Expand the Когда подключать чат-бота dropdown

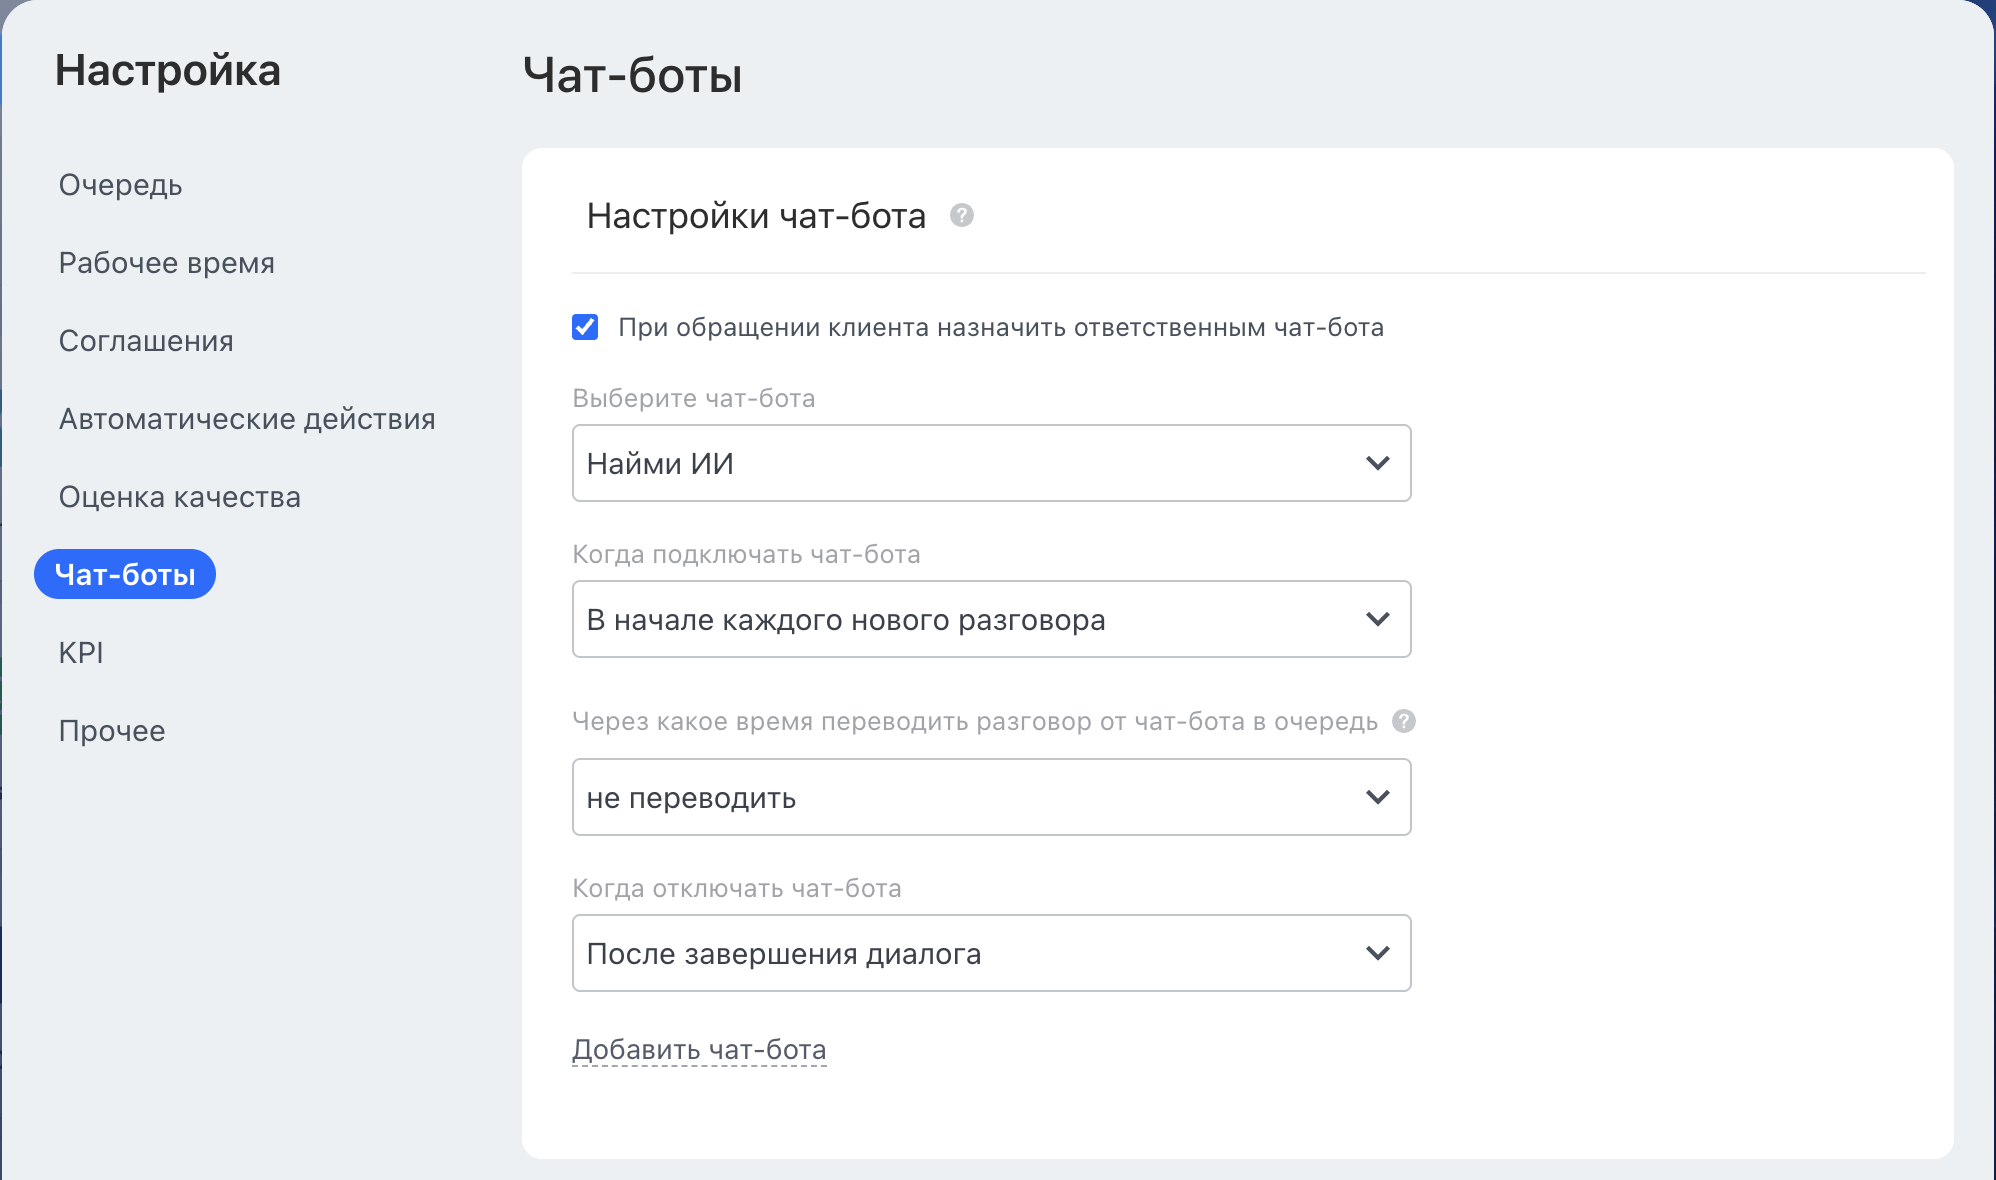click(990, 619)
